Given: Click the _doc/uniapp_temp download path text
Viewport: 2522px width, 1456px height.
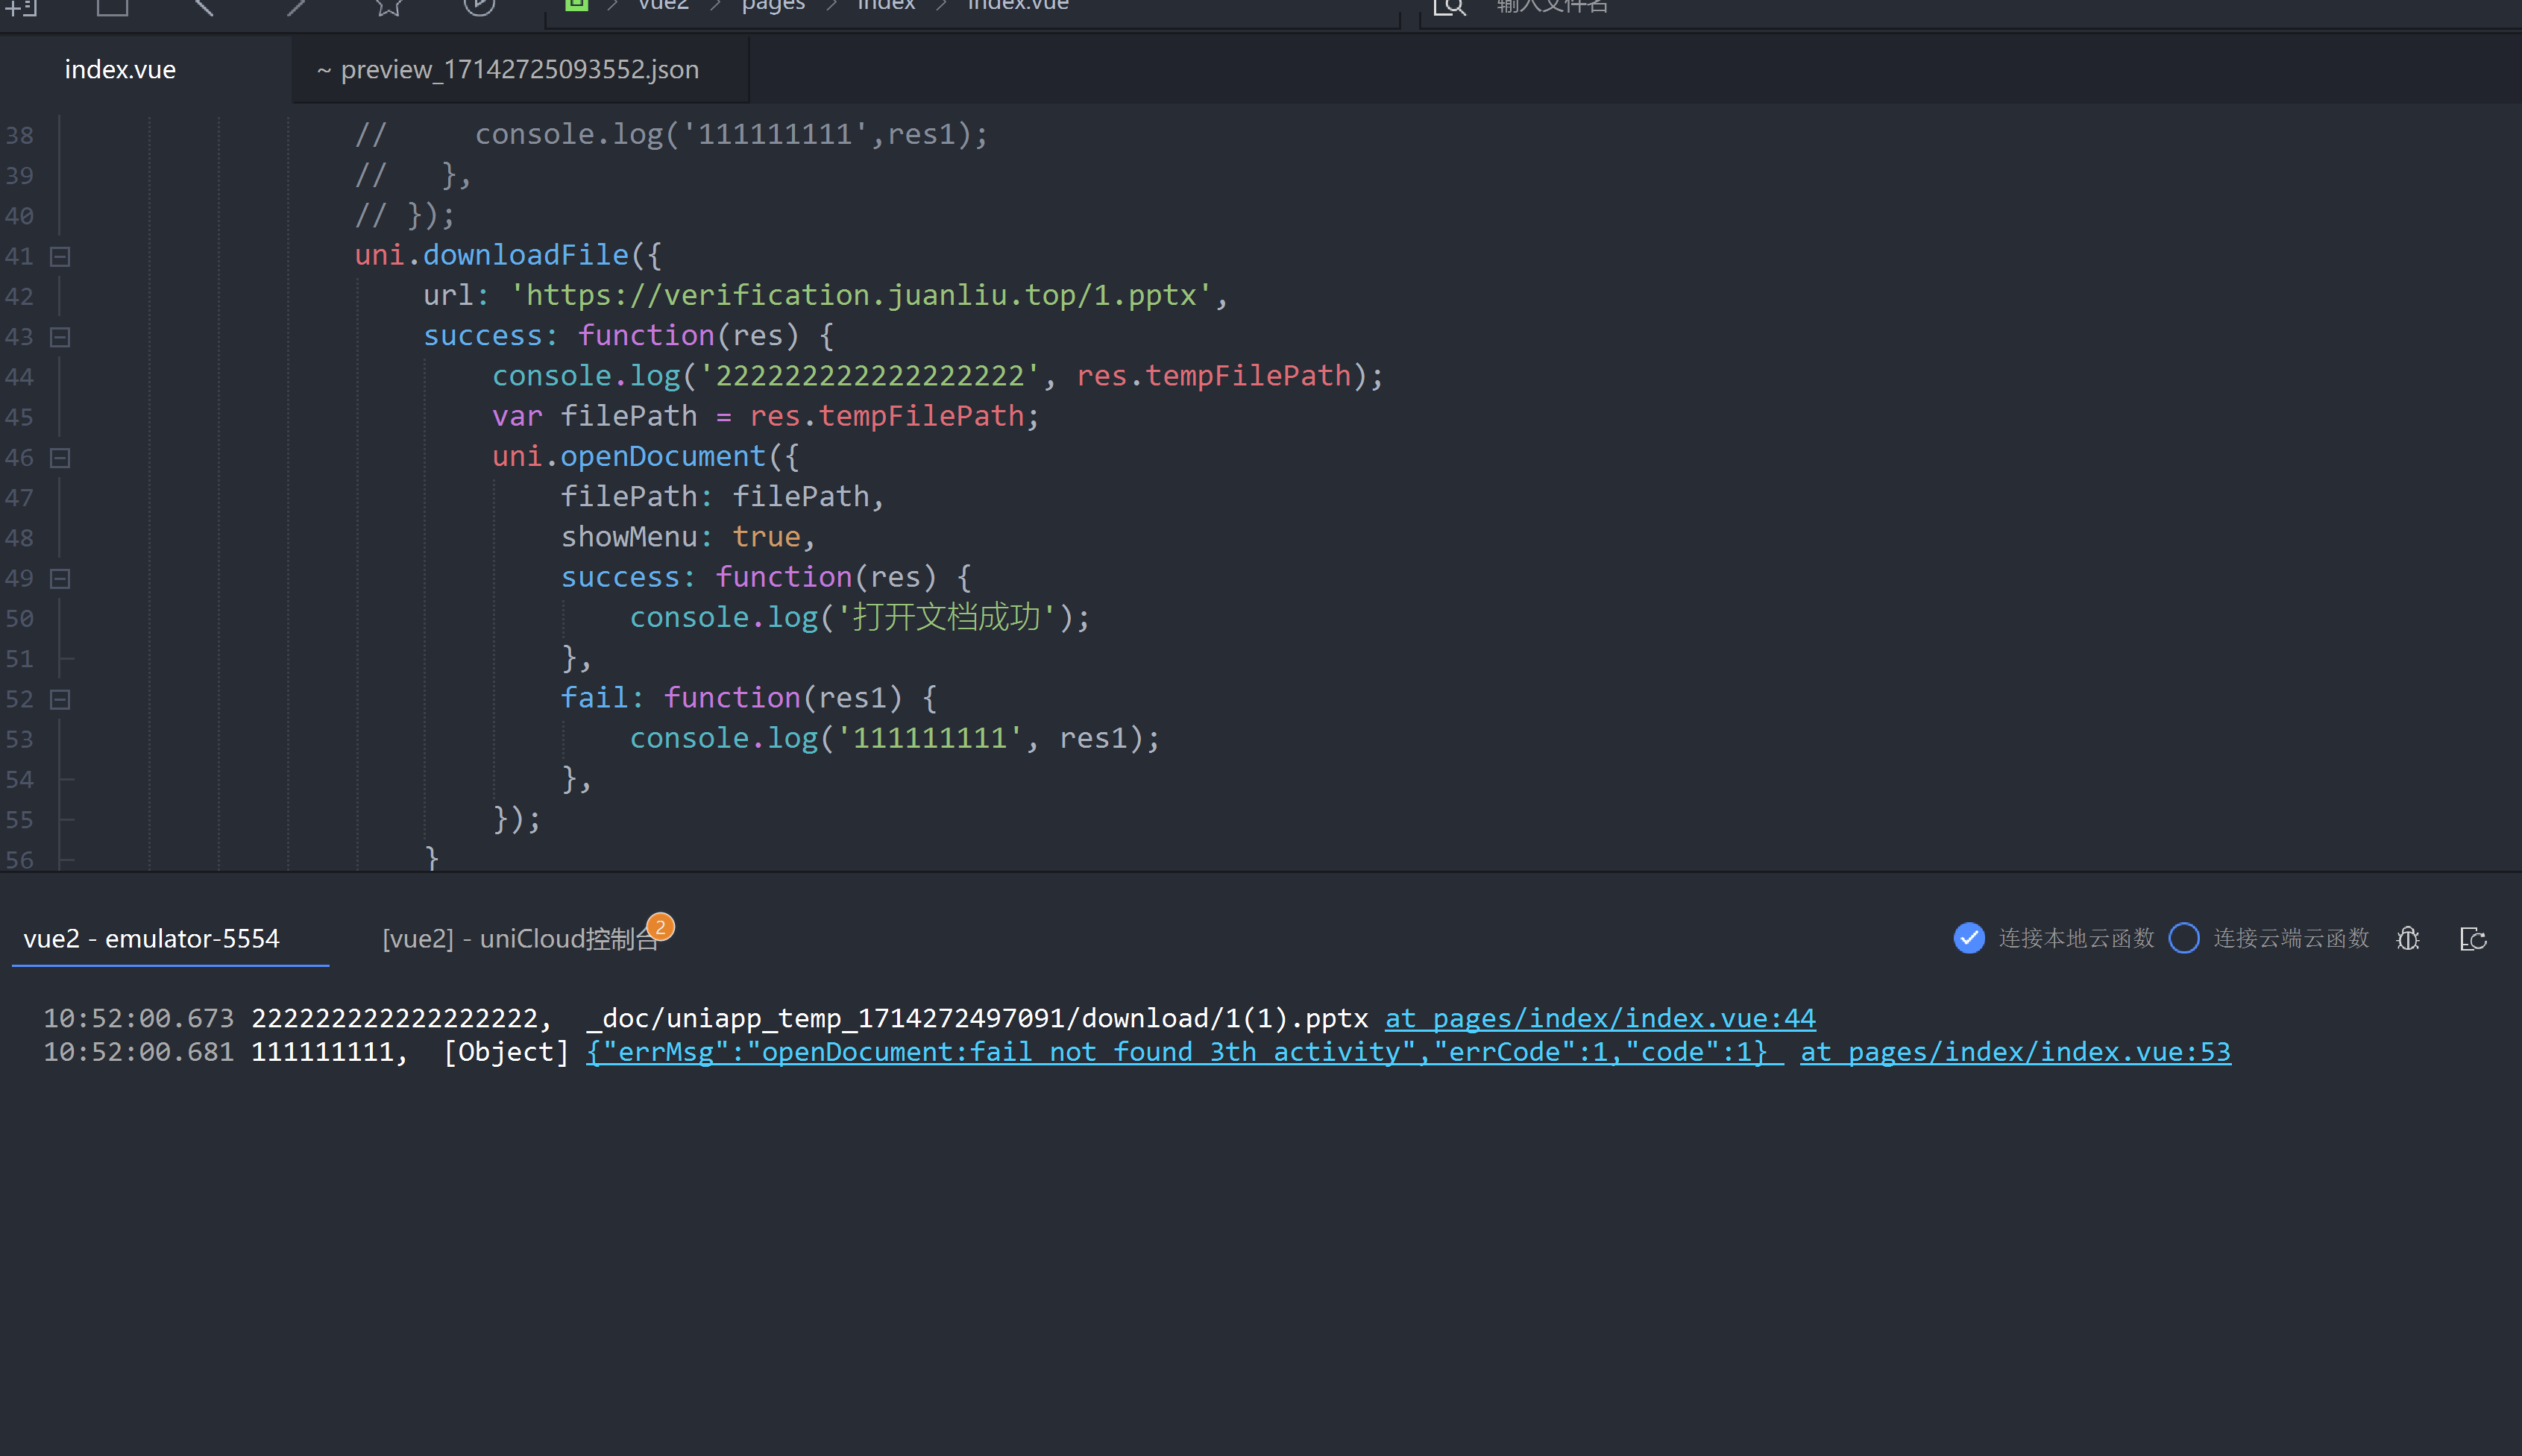Looking at the screenshot, I should [977, 1018].
